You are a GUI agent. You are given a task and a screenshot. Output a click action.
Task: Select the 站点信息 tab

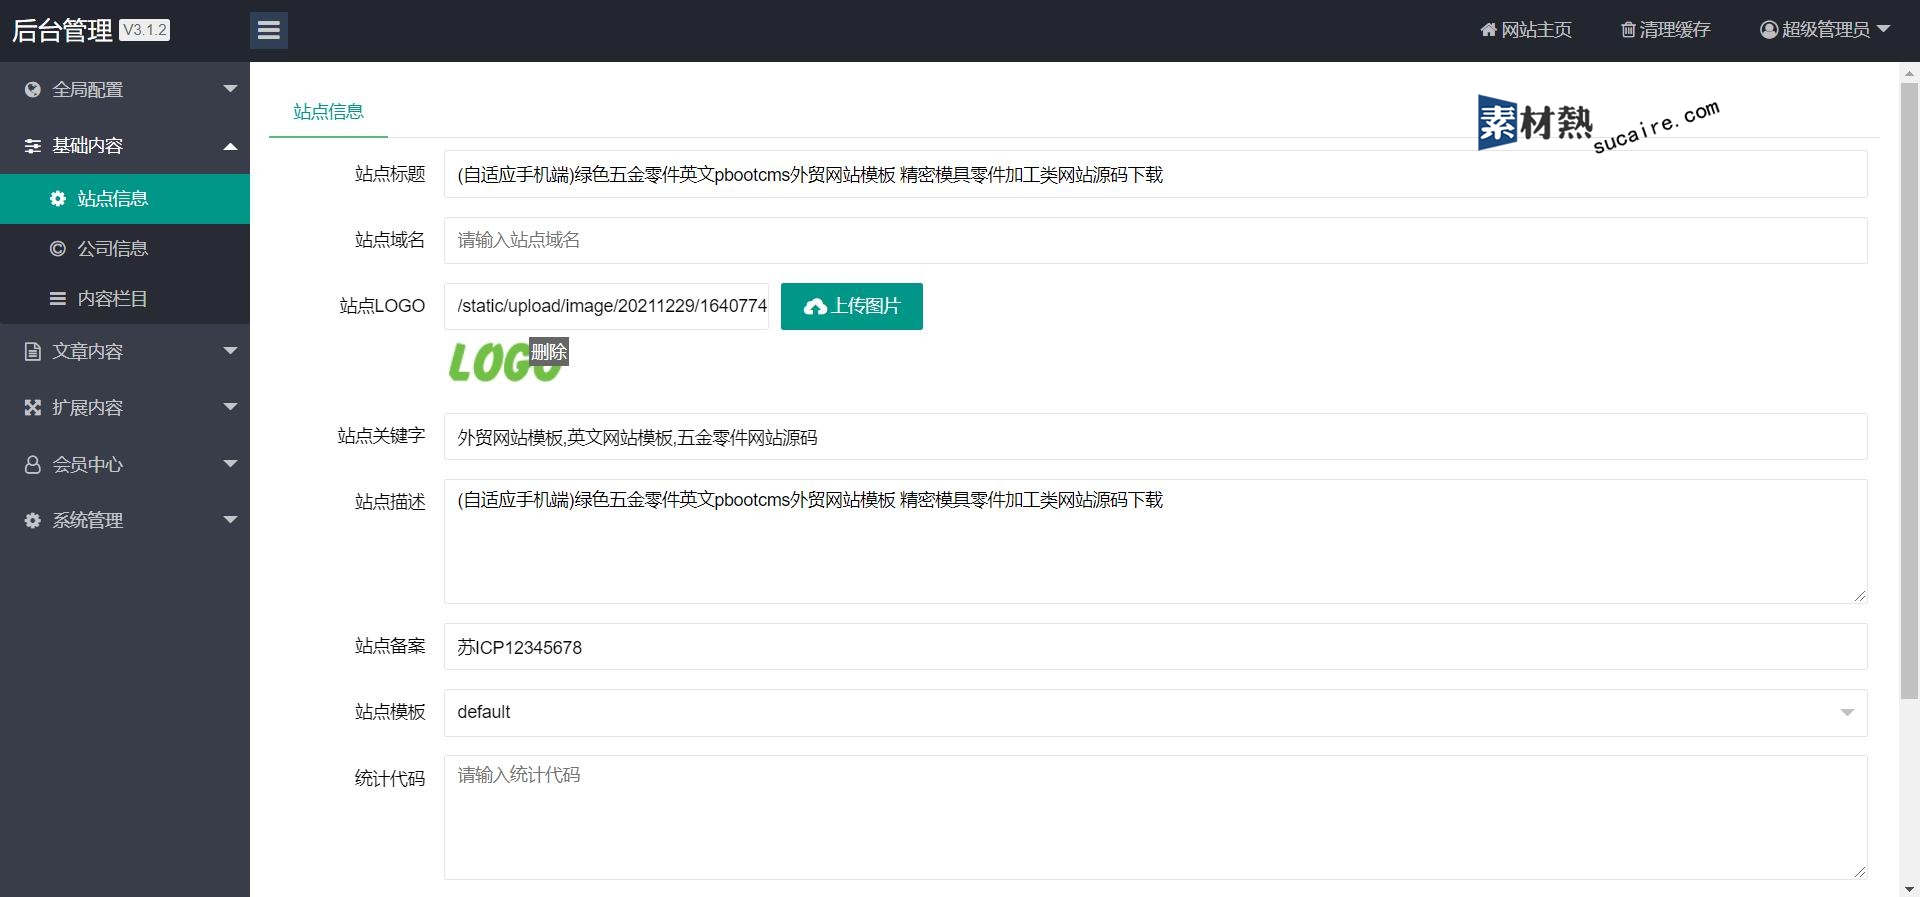(x=328, y=112)
